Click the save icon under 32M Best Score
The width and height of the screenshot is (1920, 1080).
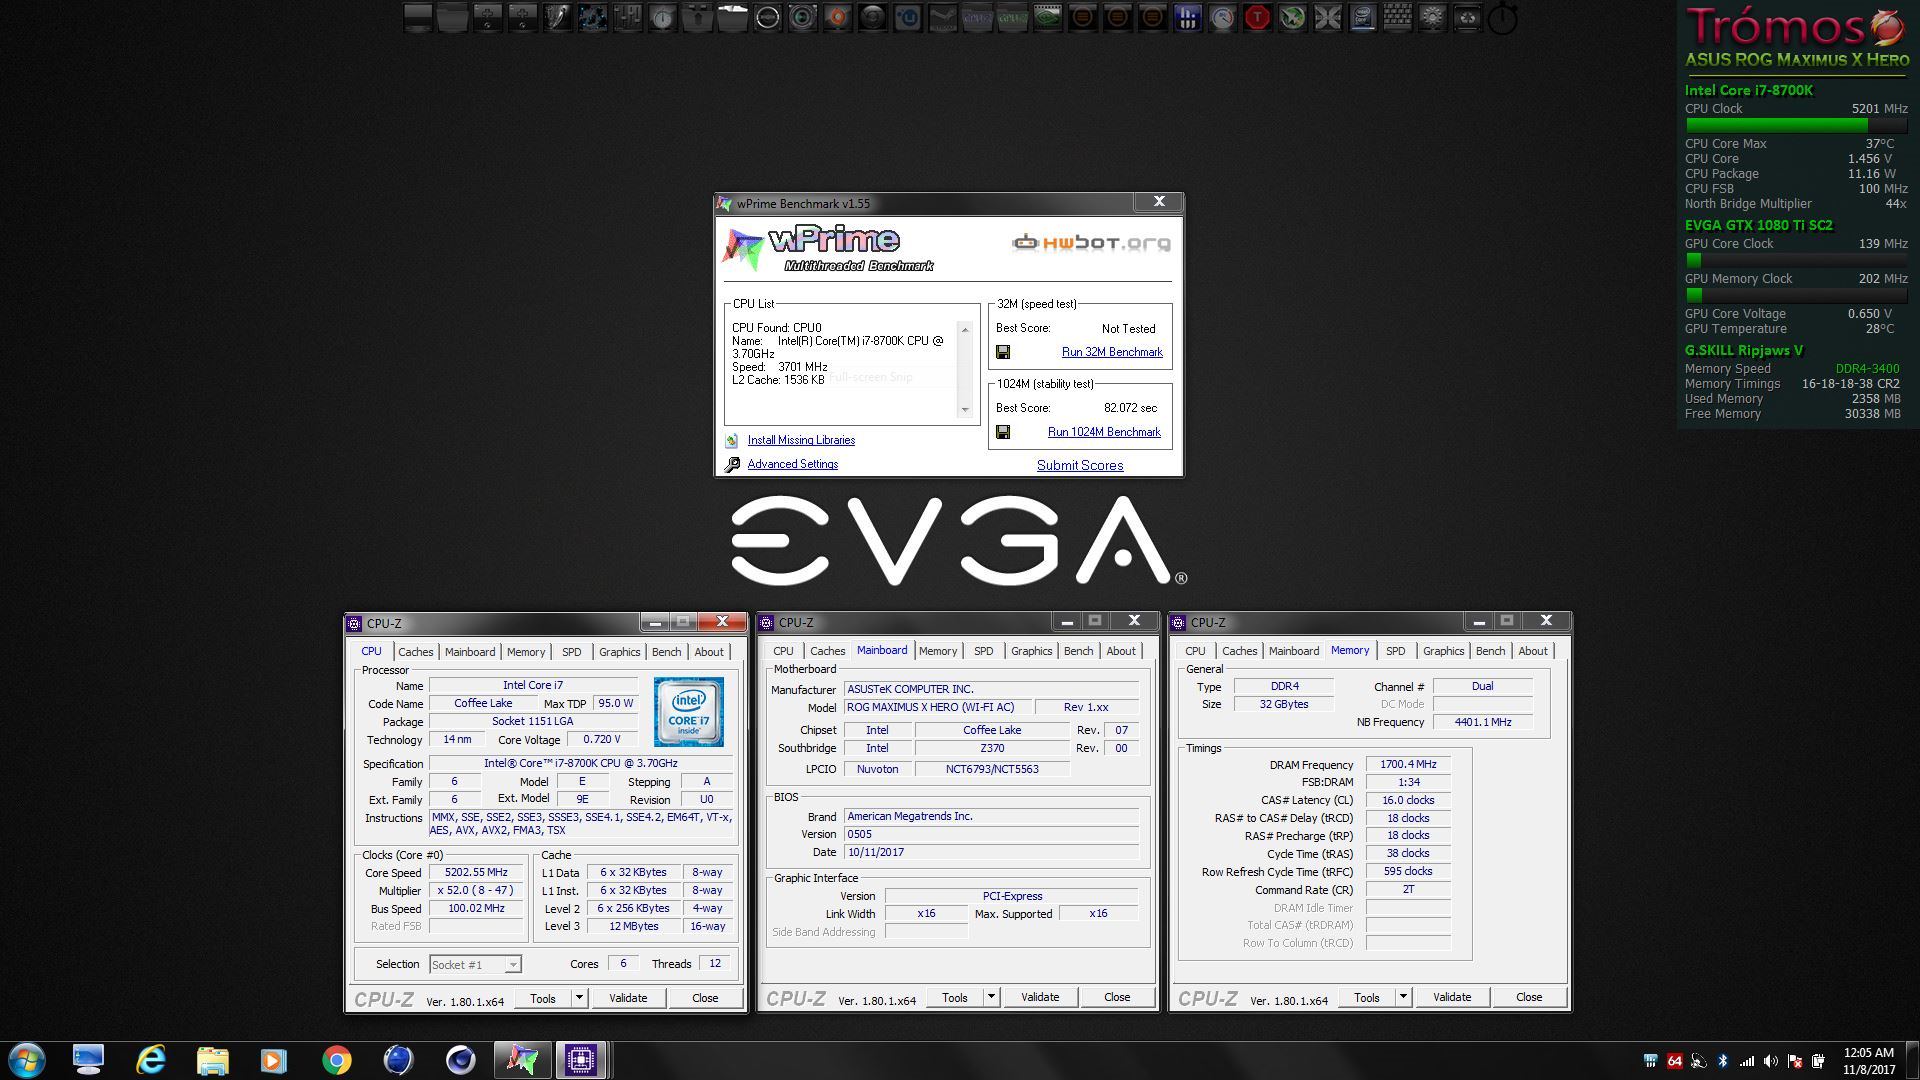coord(1003,352)
